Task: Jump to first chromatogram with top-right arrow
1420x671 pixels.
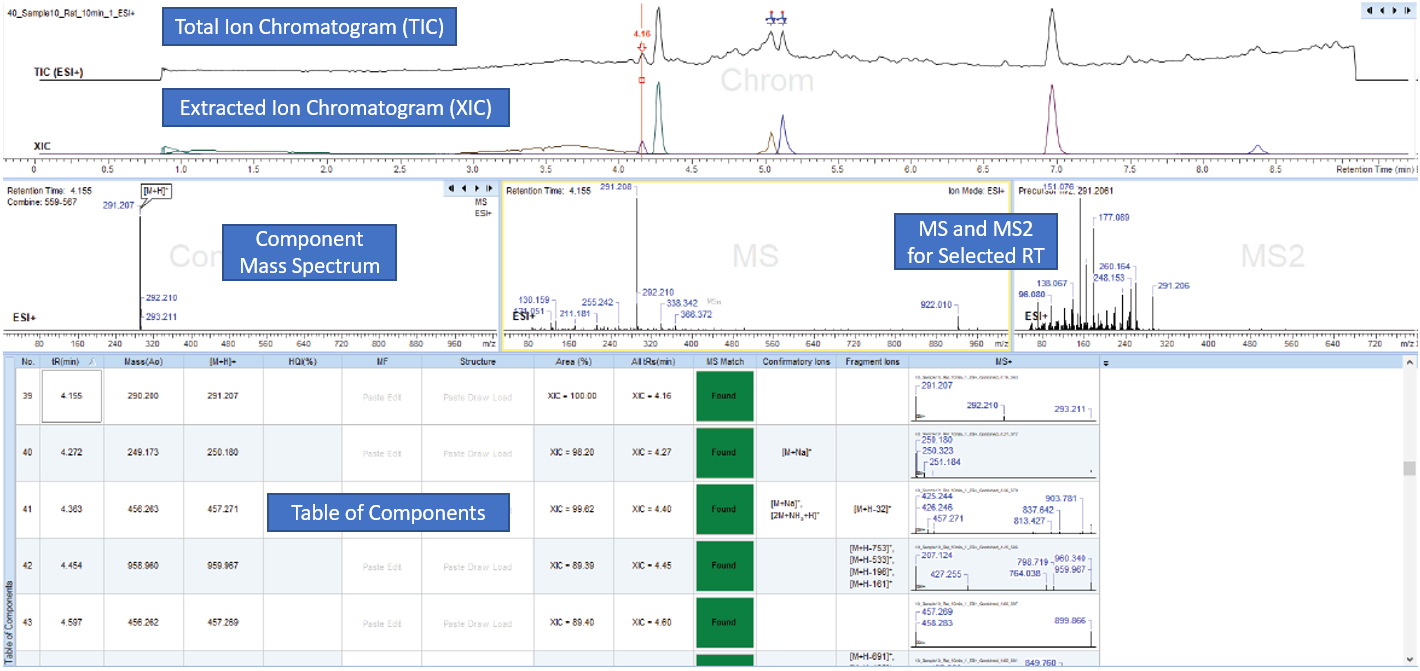Action: pos(1370,9)
